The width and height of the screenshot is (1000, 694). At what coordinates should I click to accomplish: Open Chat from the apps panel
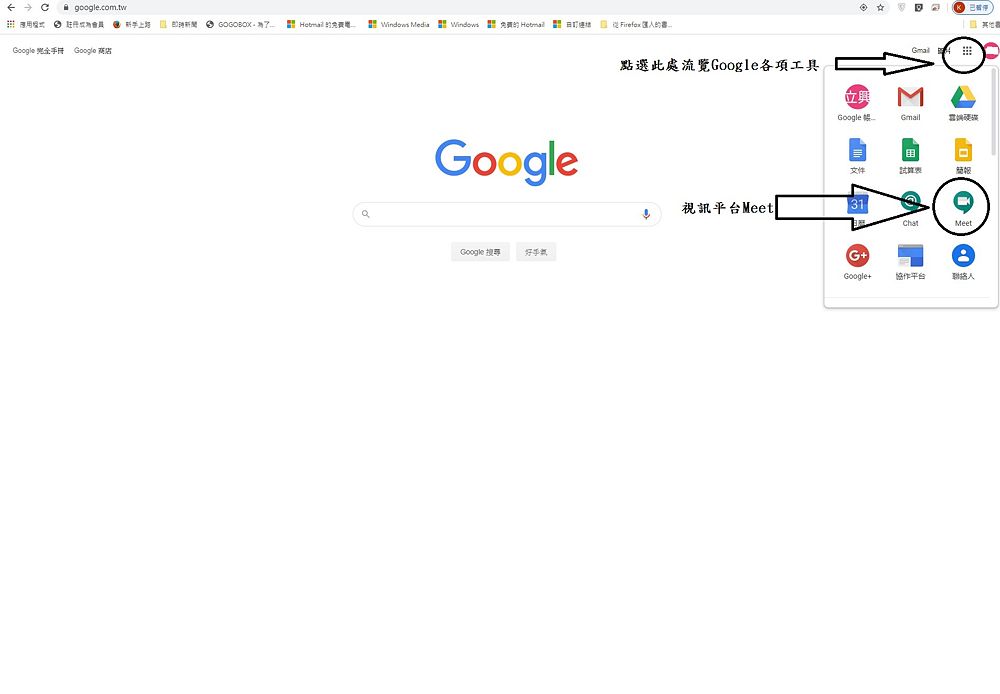tap(910, 209)
